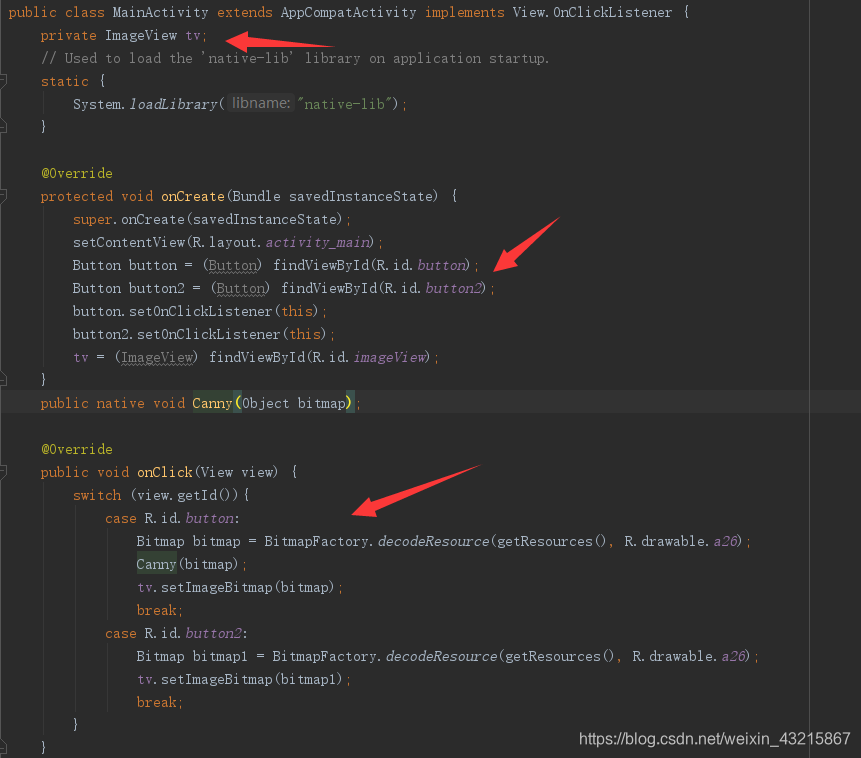Image resolution: width=861 pixels, height=758 pixels.
Task: Click the Canny(bitmap) call
Action: tap(188, 565)
